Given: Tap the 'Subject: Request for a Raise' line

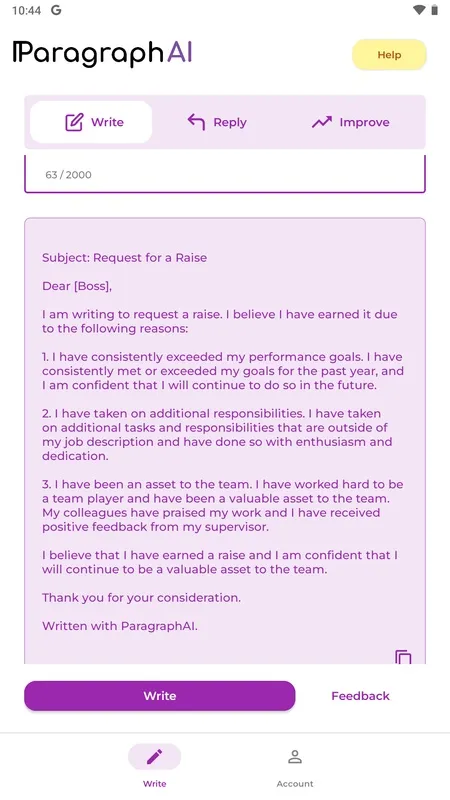Looking at the screenshot, I should click(124, 258).
